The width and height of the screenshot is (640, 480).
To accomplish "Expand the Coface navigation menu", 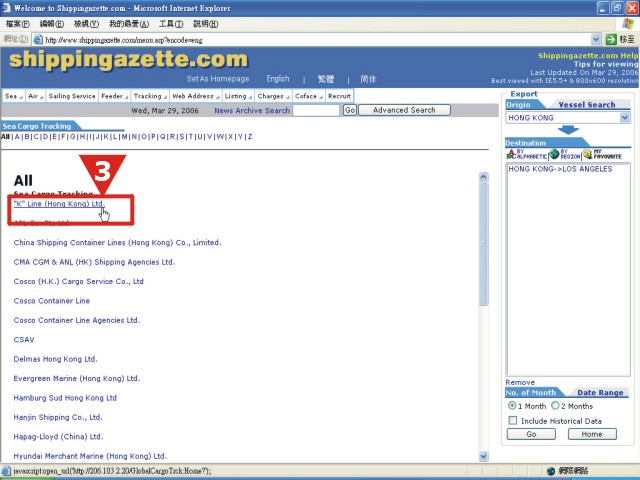I will click(x=308, y=96).
